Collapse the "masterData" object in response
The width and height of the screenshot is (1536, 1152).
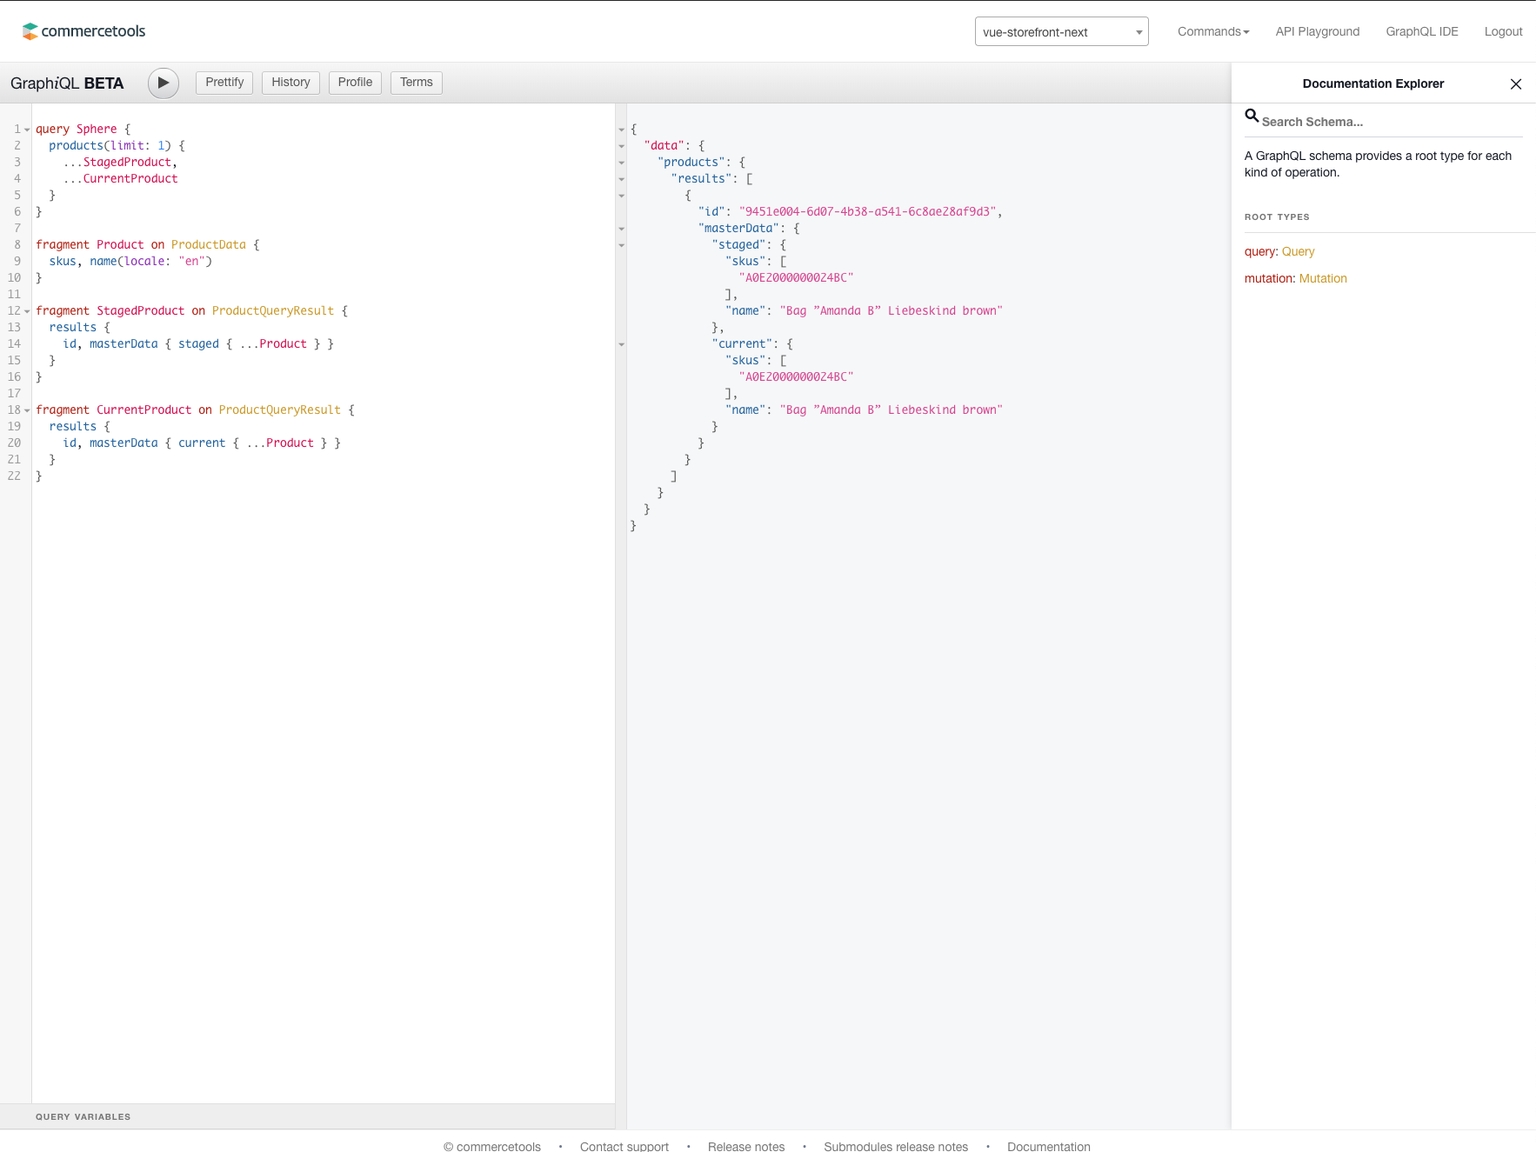tap(621, 229)
